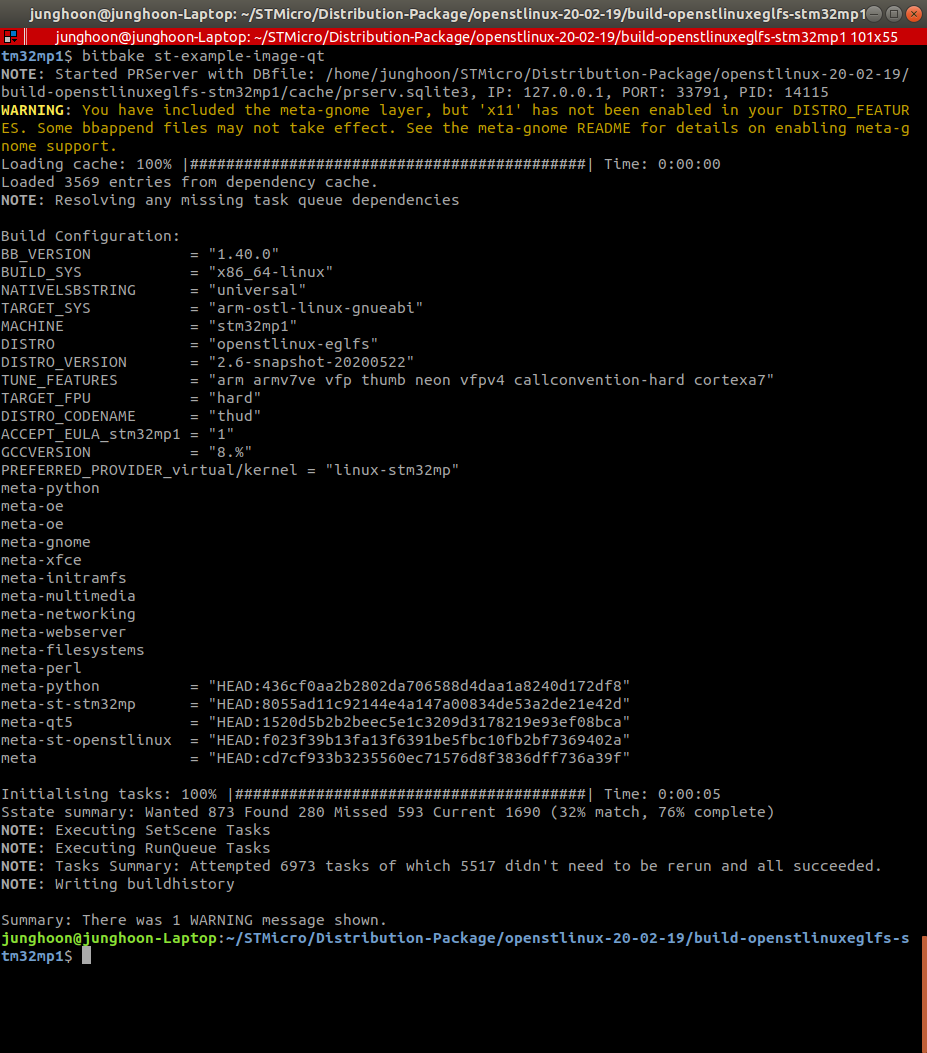Click the orange scrollbar handle
Image resolution: width=927 pixels, height=1053 pixels.
click(924, 995)
